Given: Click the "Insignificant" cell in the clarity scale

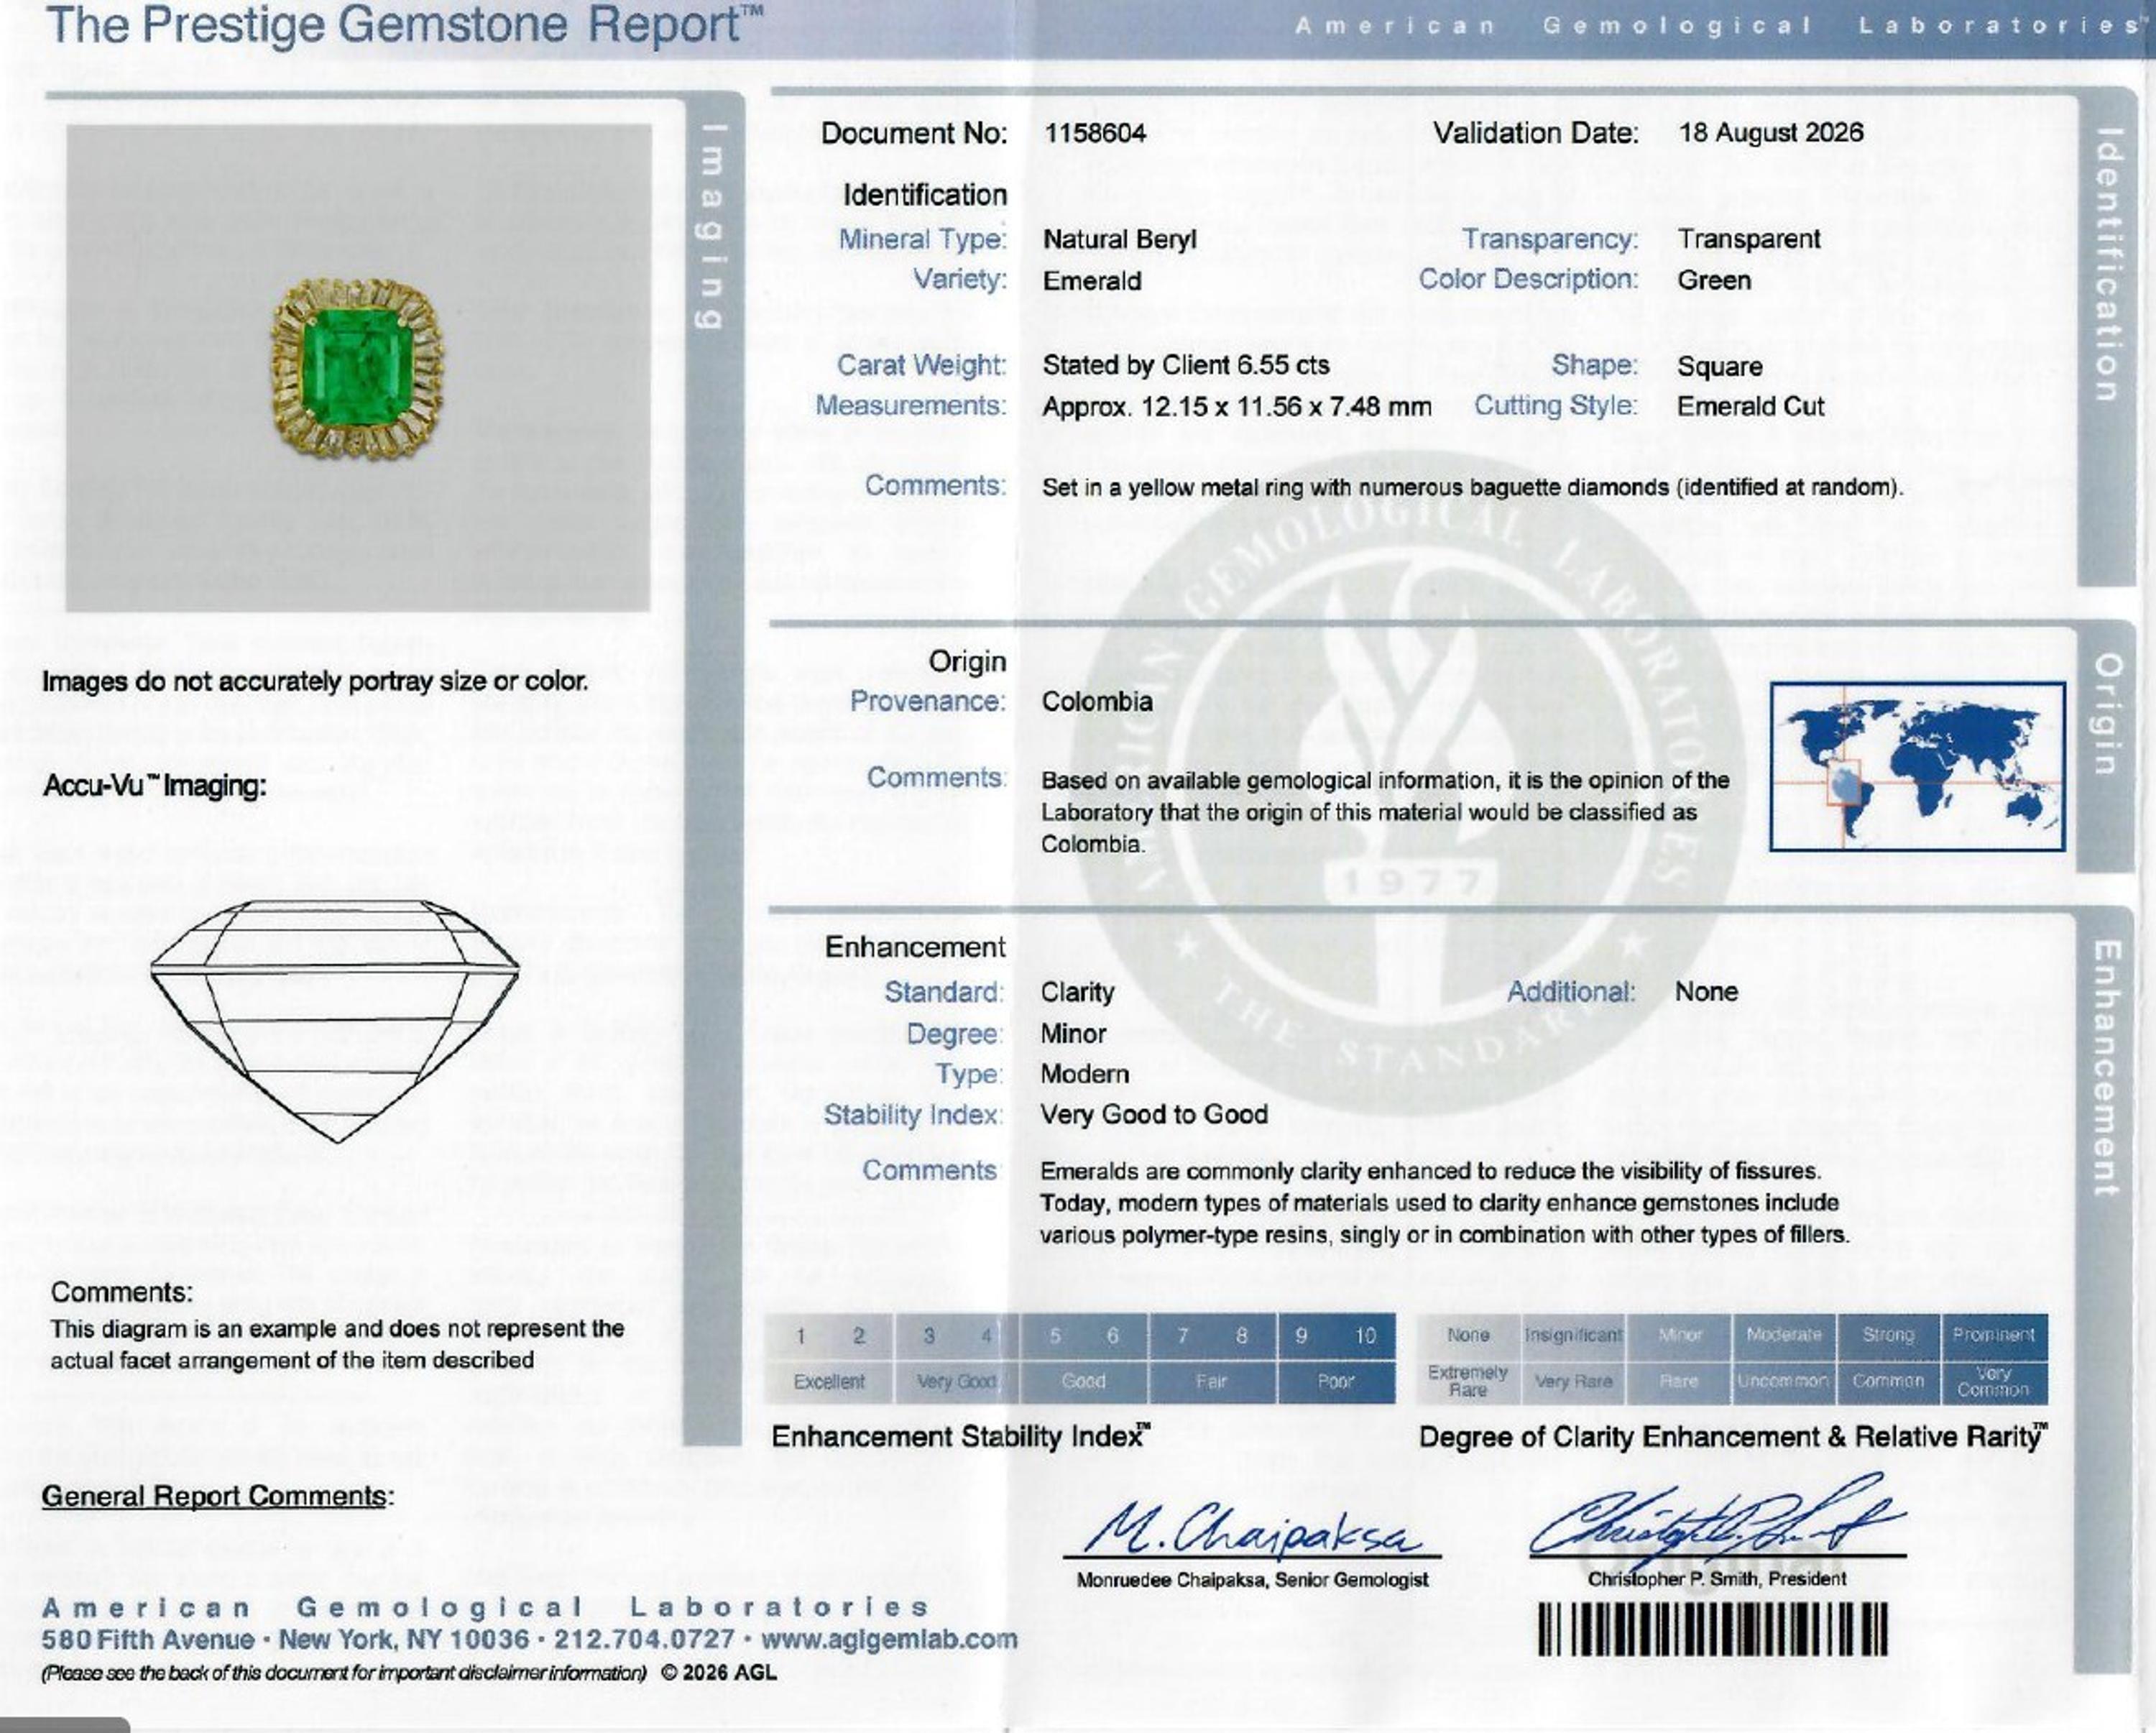Looking at the screenshot, I should coord(1573,1336).
